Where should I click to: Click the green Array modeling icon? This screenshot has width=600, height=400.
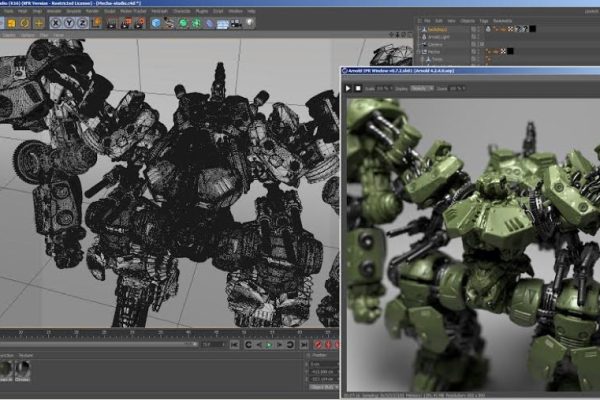[x=197, y=23]
